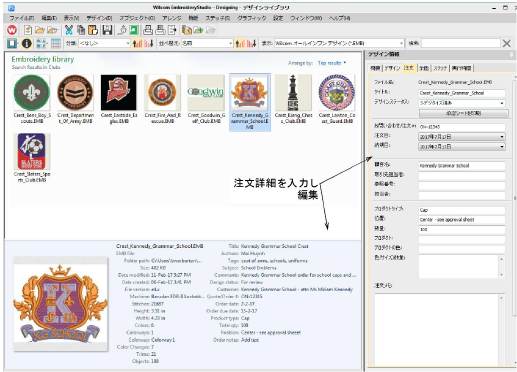Open the ステッチ menu

point(217,18)
